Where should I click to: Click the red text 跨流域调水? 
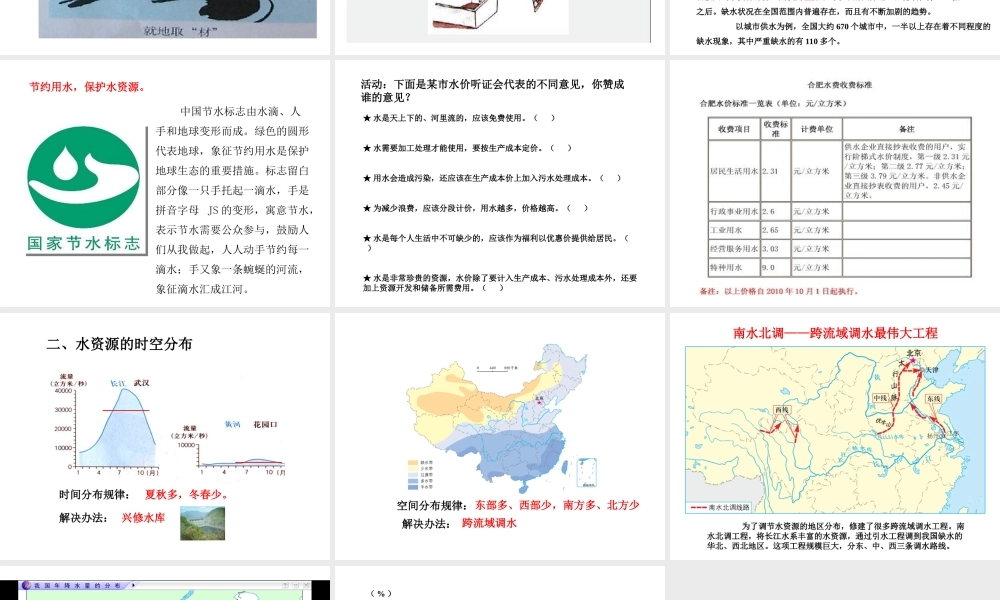[489, 523]
